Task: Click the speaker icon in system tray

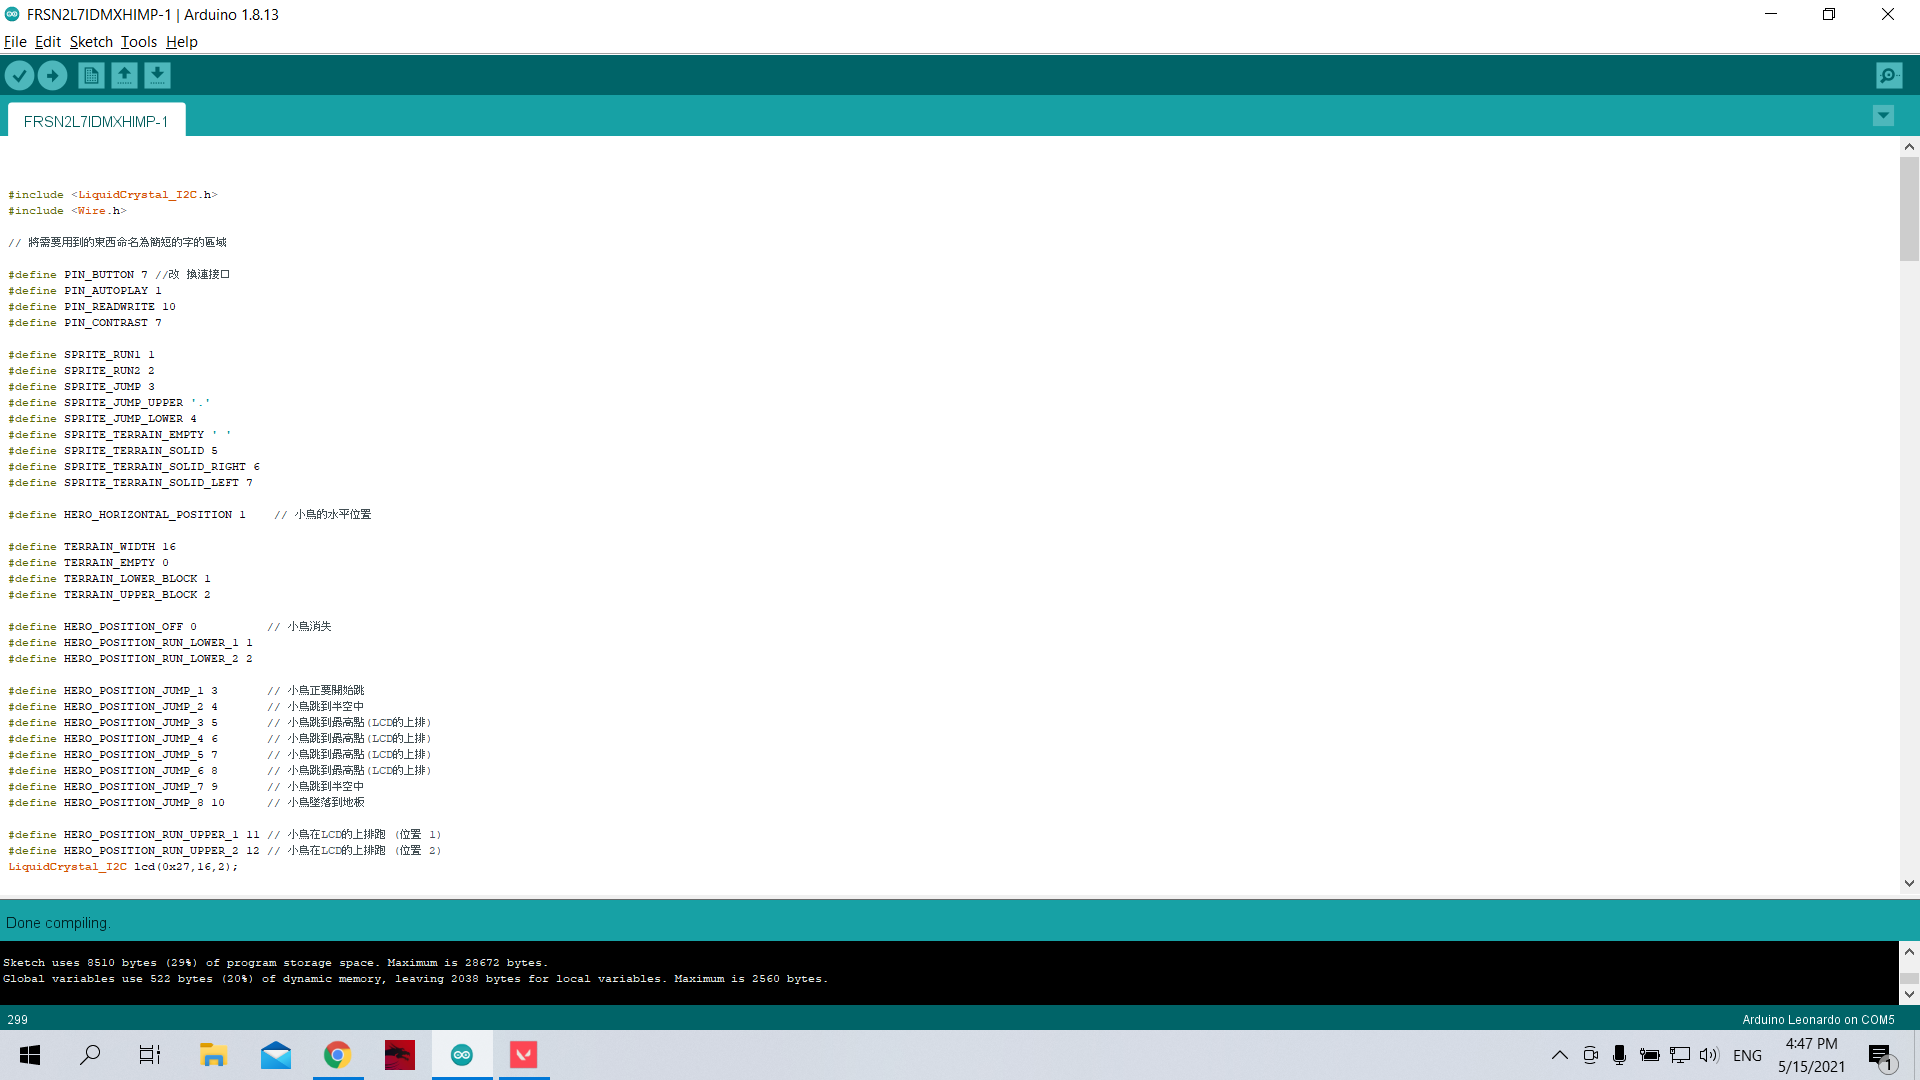Action: pos(1708,1054)
